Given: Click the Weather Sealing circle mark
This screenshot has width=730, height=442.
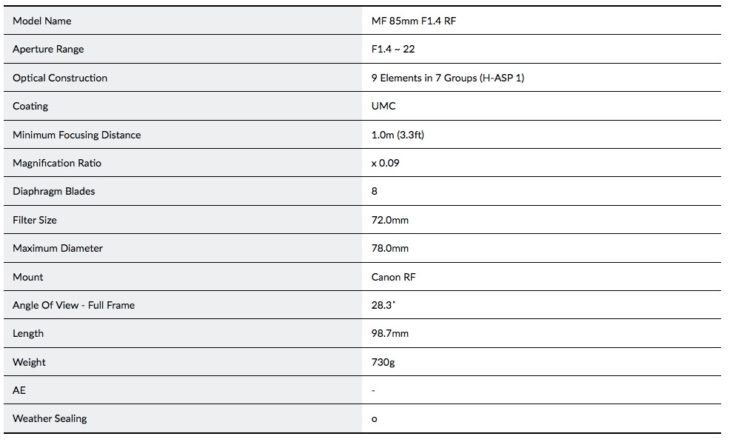Looking at the screenshot, I should (x=374, y=419).
